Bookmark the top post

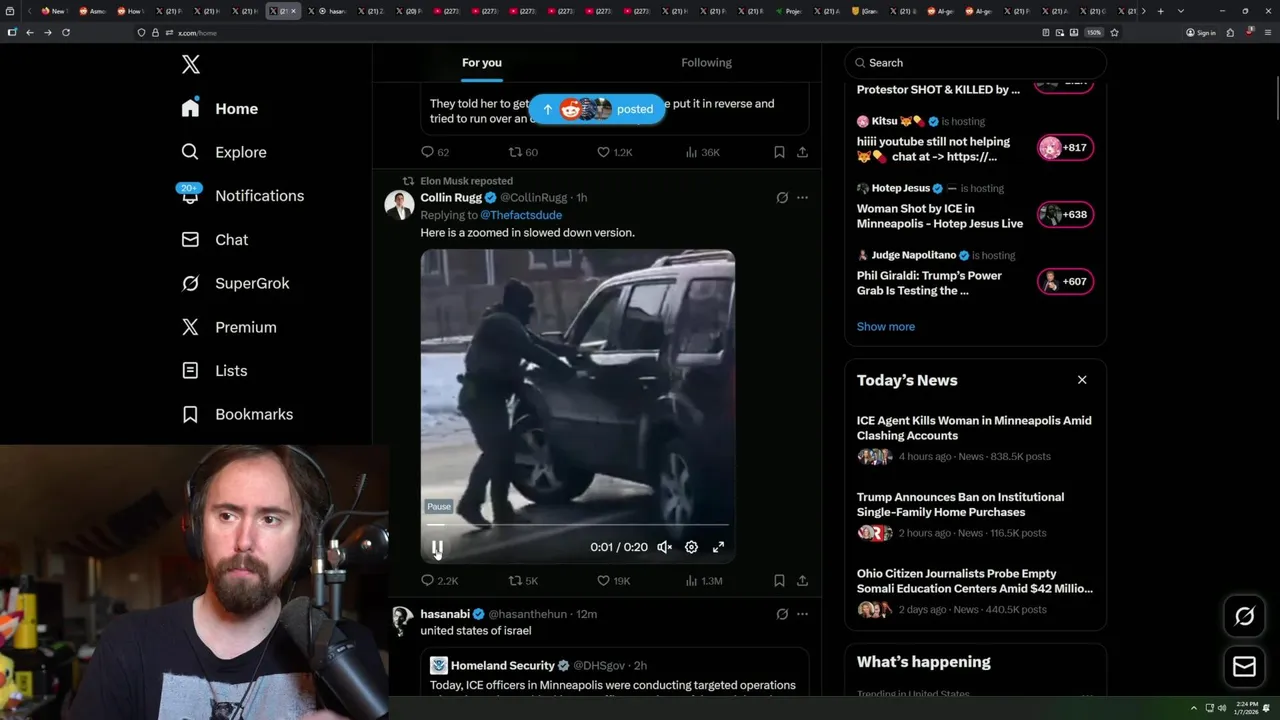click(x=779, y=152)
